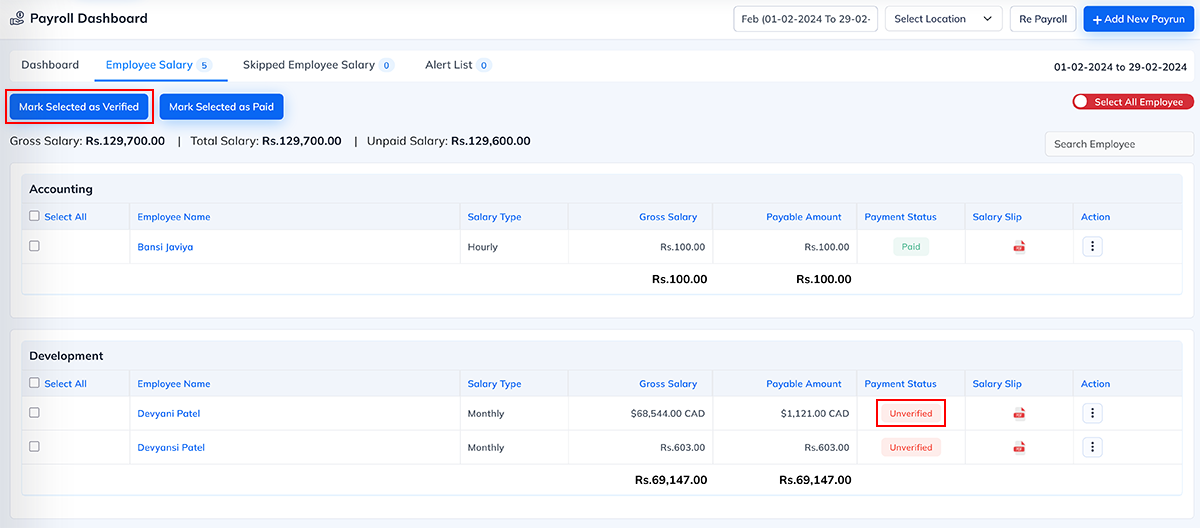Screen dimensions: 1200x528
Task: Open three-dot action menu for Devyani Patel
Action: click(x=1092, y=414)
